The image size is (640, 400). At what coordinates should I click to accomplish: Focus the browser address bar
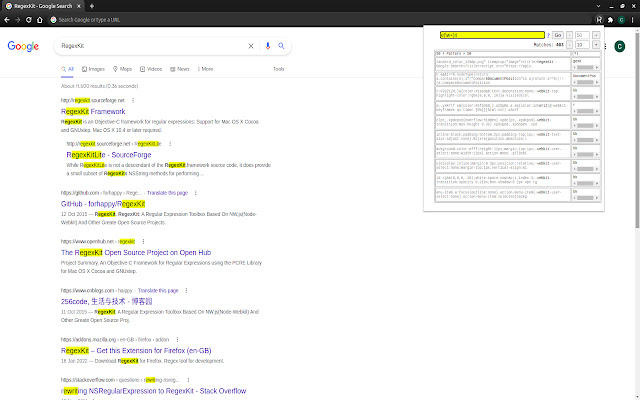coord(318,20)
